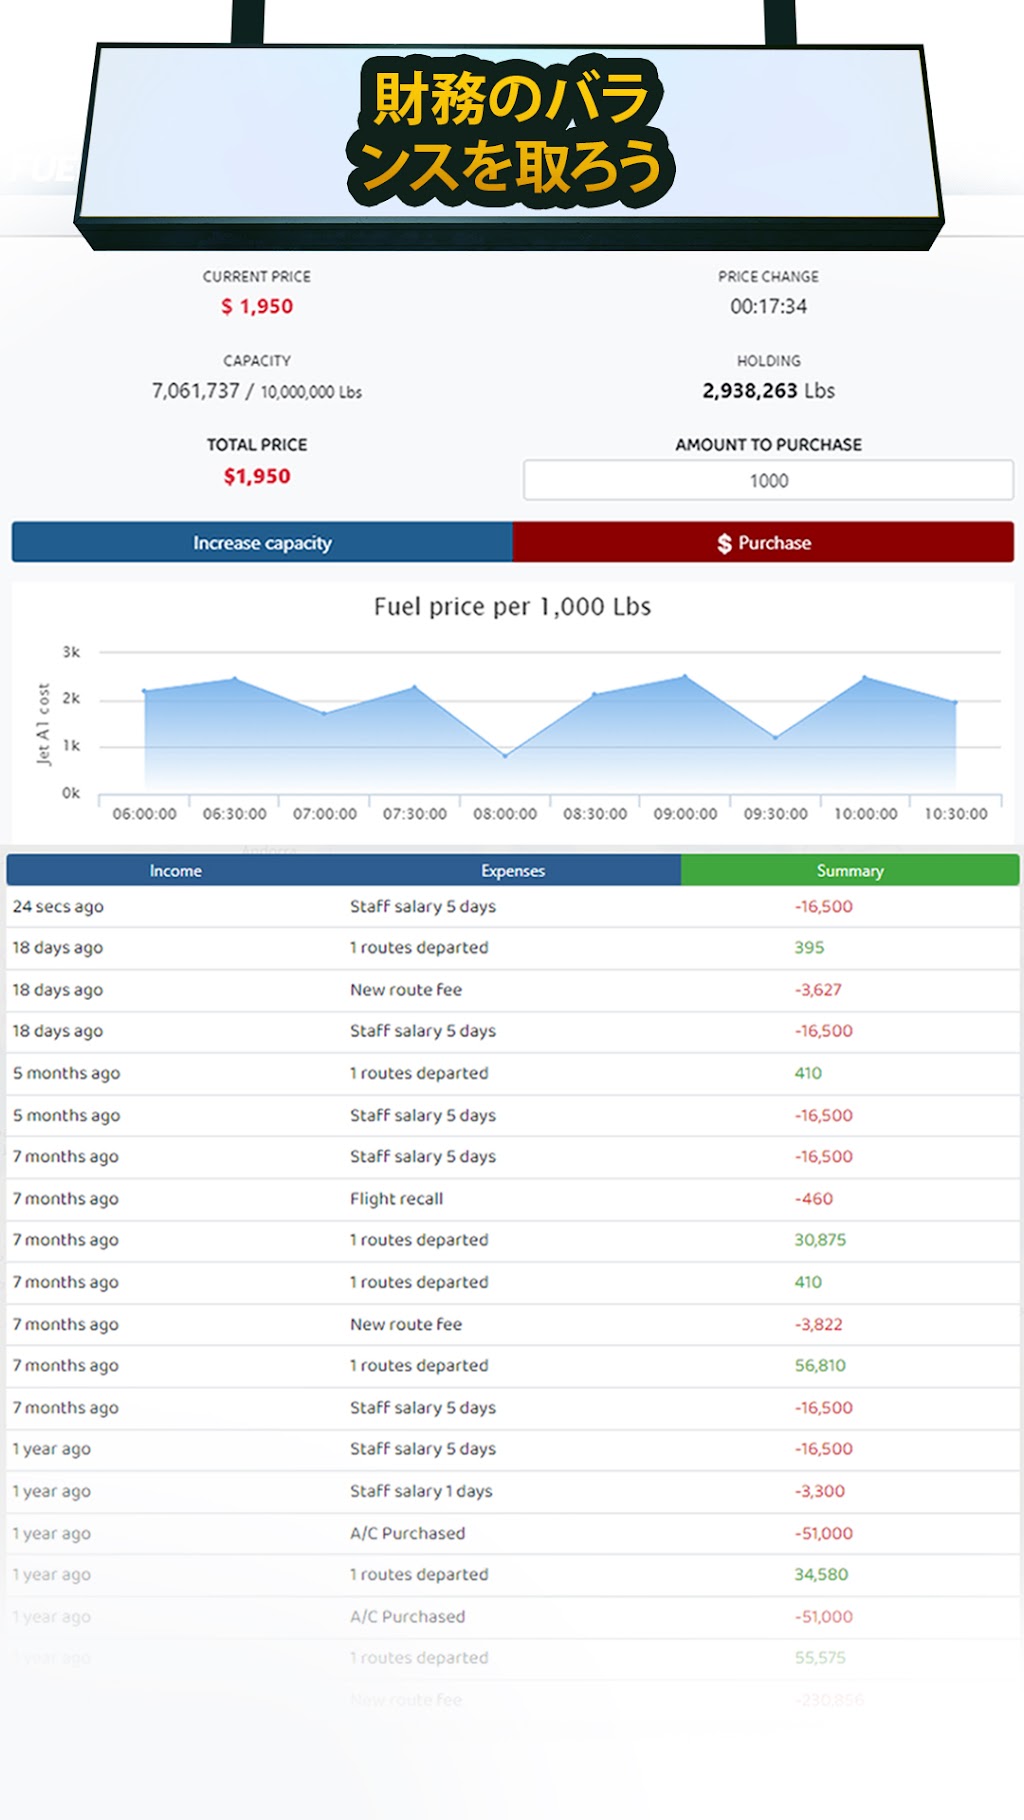Click the dollar icon on Purchase button
The image size is (1024, 1820).
724,543
